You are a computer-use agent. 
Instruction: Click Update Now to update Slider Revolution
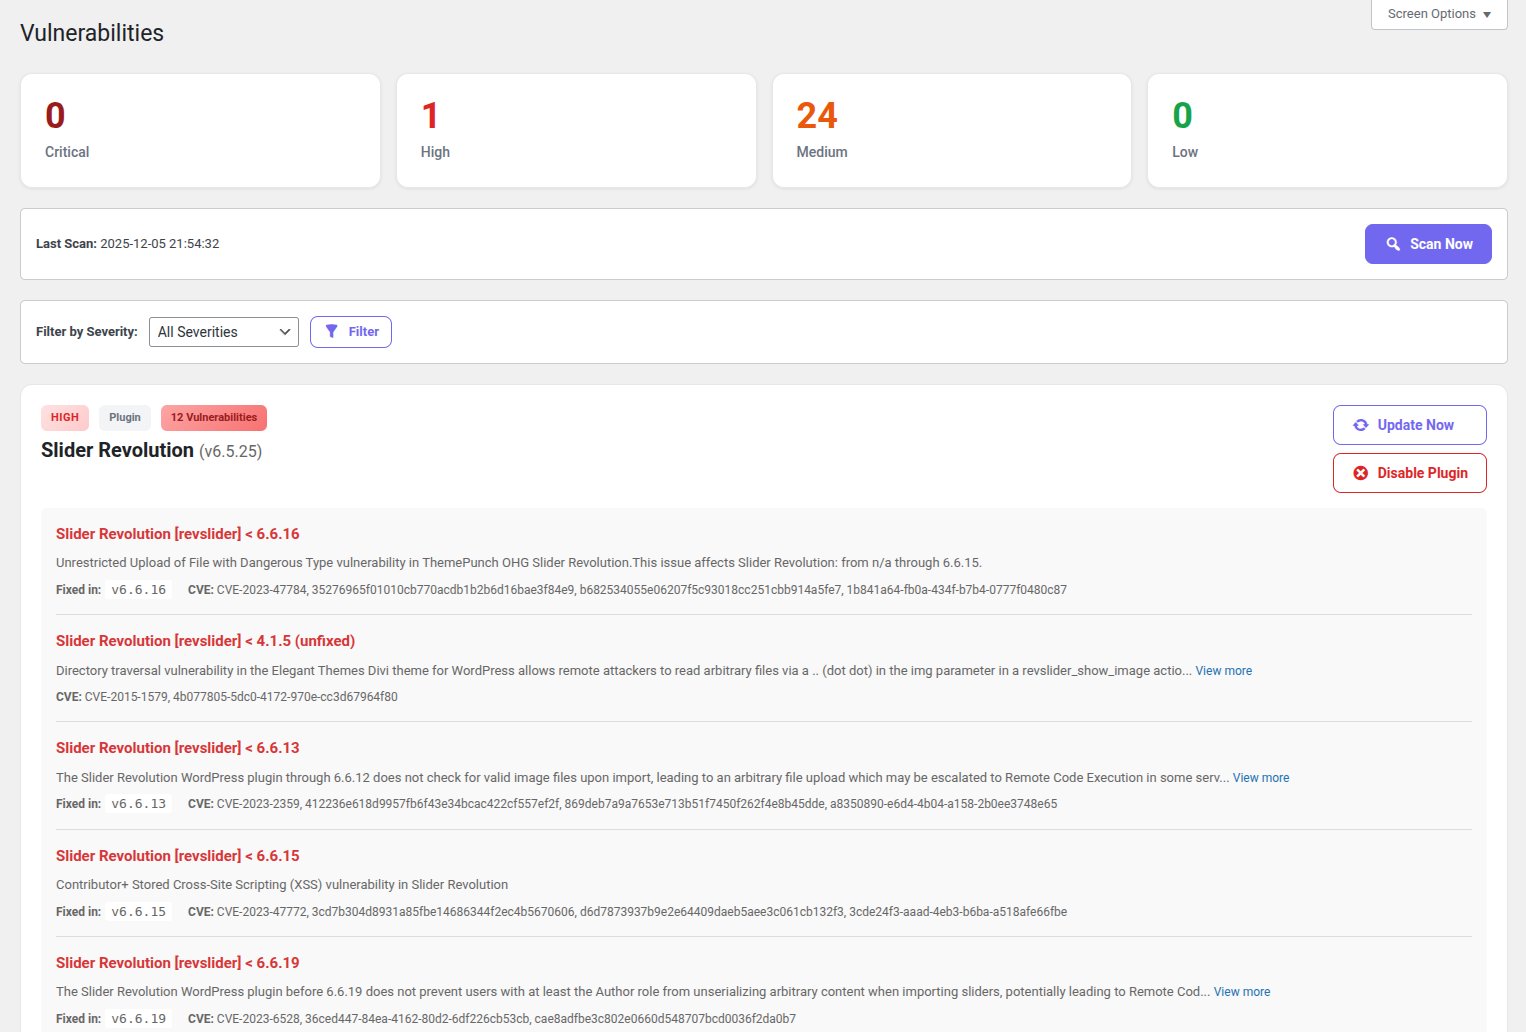point(1409,424)
